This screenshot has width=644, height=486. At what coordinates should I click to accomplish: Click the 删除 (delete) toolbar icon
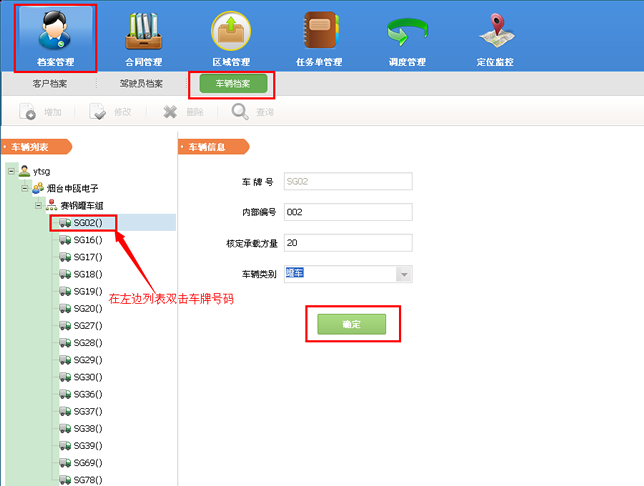click(x=171, y=112)
